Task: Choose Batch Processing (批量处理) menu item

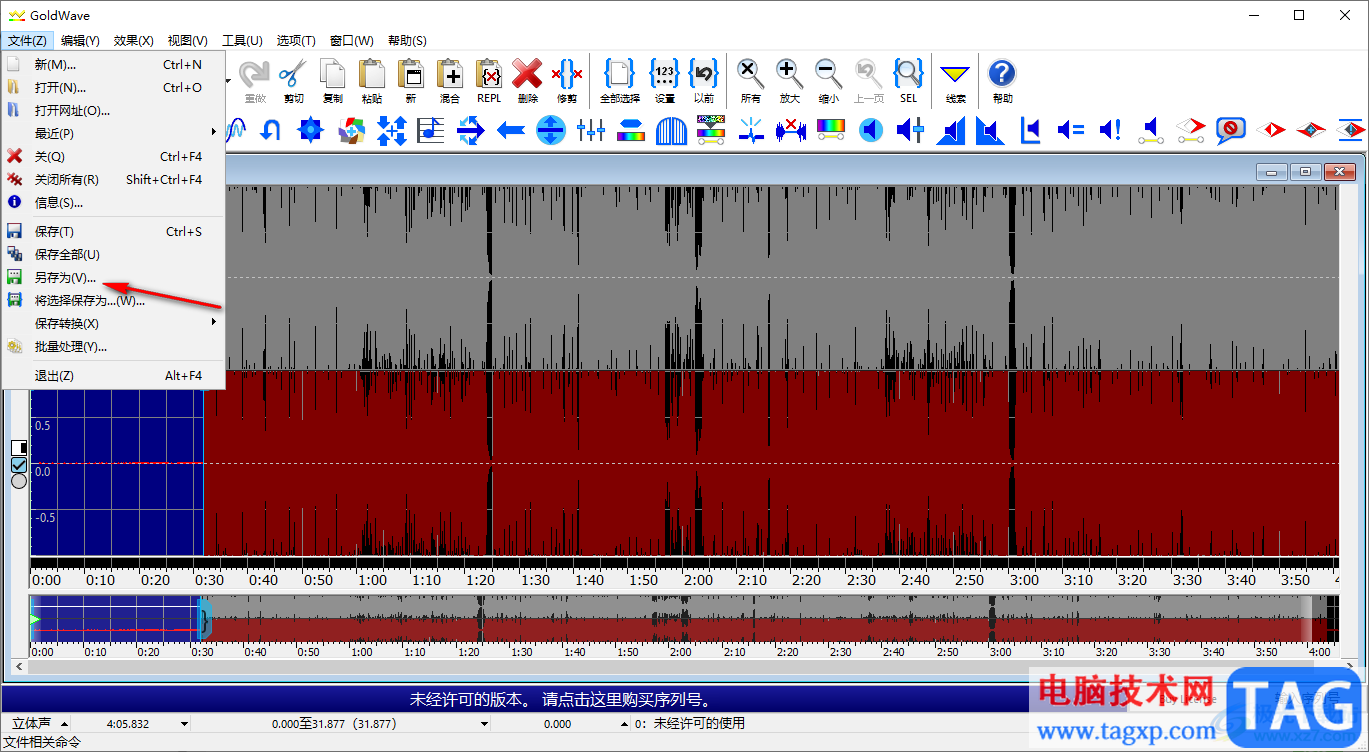Action: pyautogui.click(x=114, y=346)
